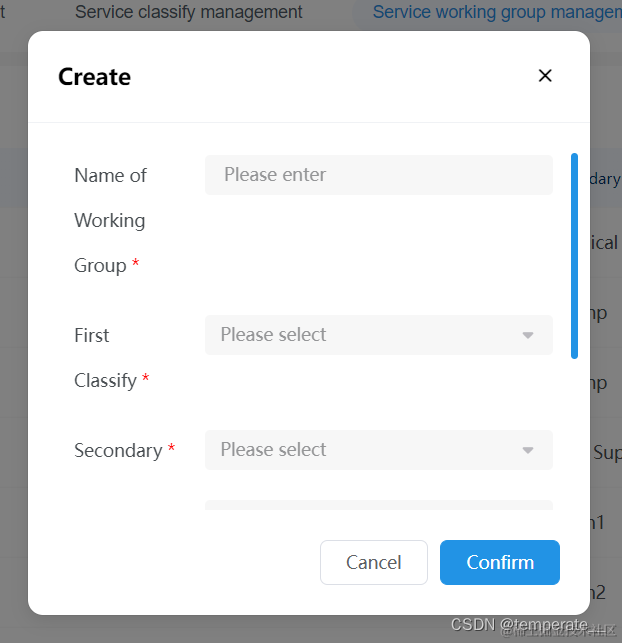Click the Secondary field label
The height and width of the screenshot is (643, 622).
coord(118,451)
